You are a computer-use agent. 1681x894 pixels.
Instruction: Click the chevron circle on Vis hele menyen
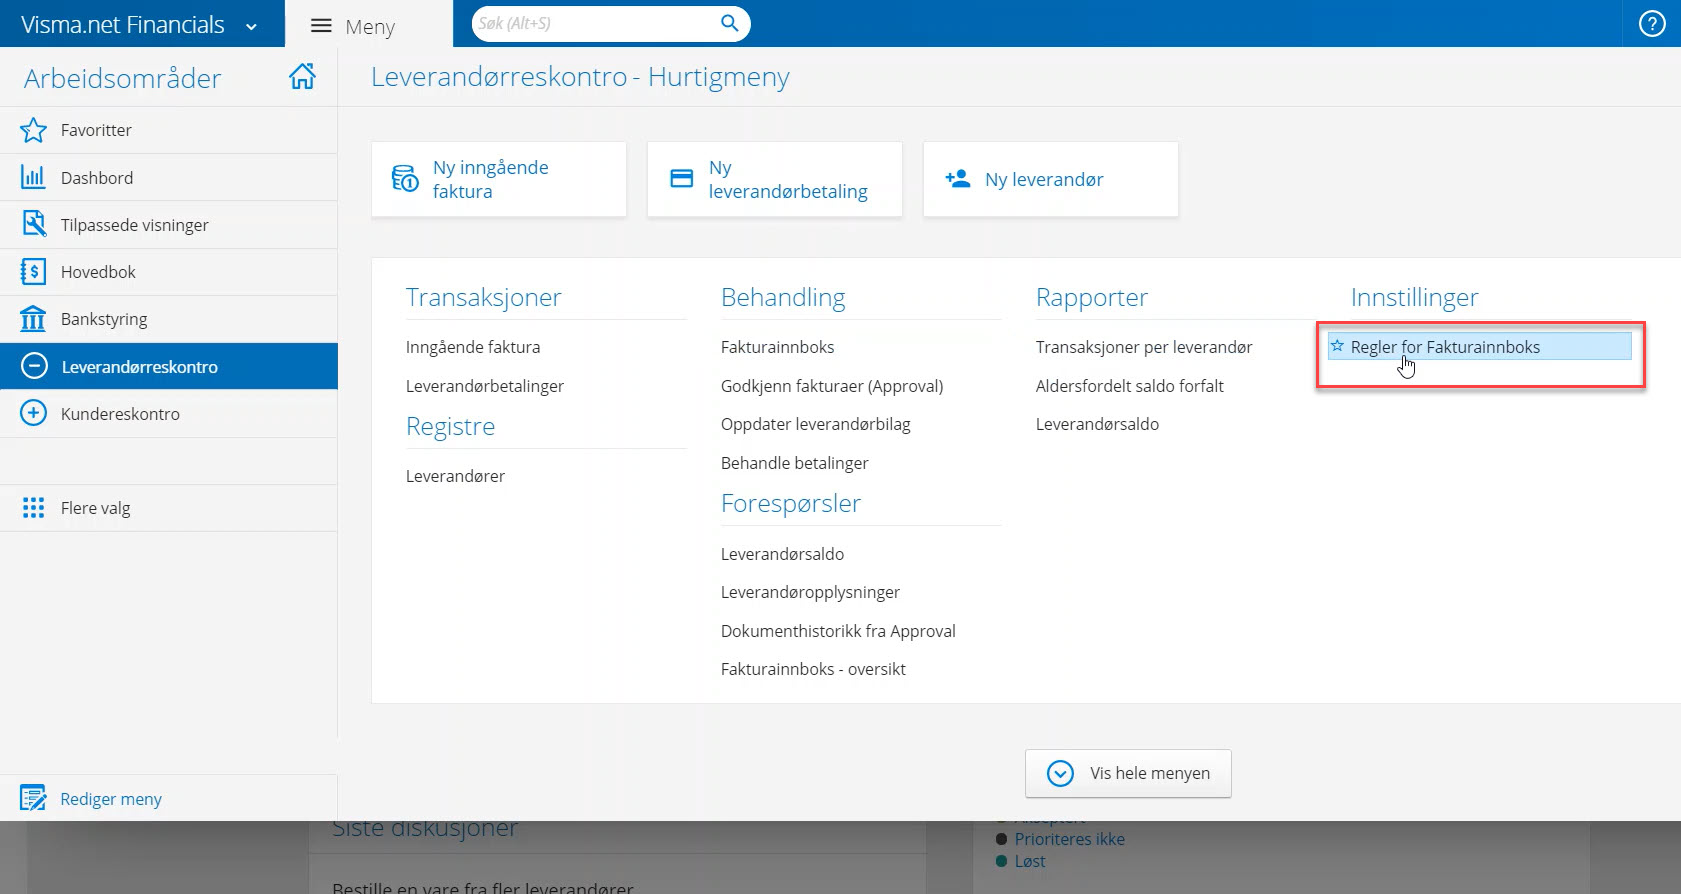click(x=1060, y=773)
